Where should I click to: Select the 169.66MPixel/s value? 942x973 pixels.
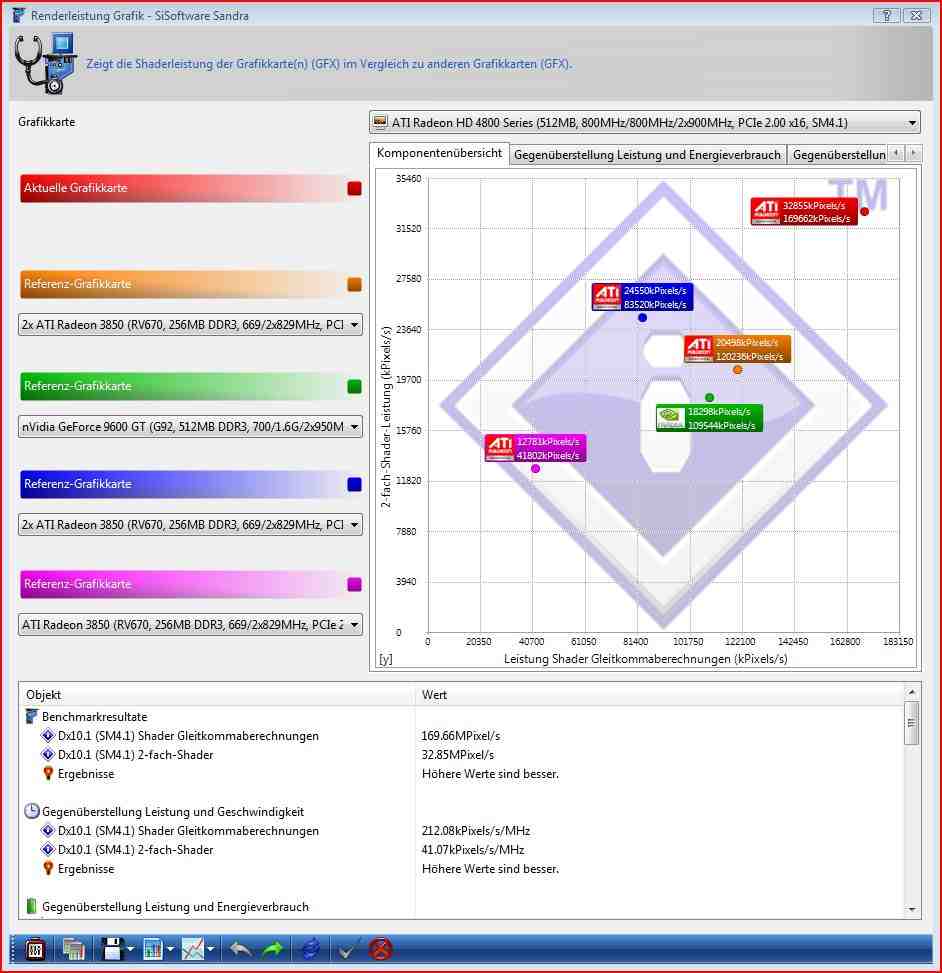pyautogui.click(x=461, y=736)
